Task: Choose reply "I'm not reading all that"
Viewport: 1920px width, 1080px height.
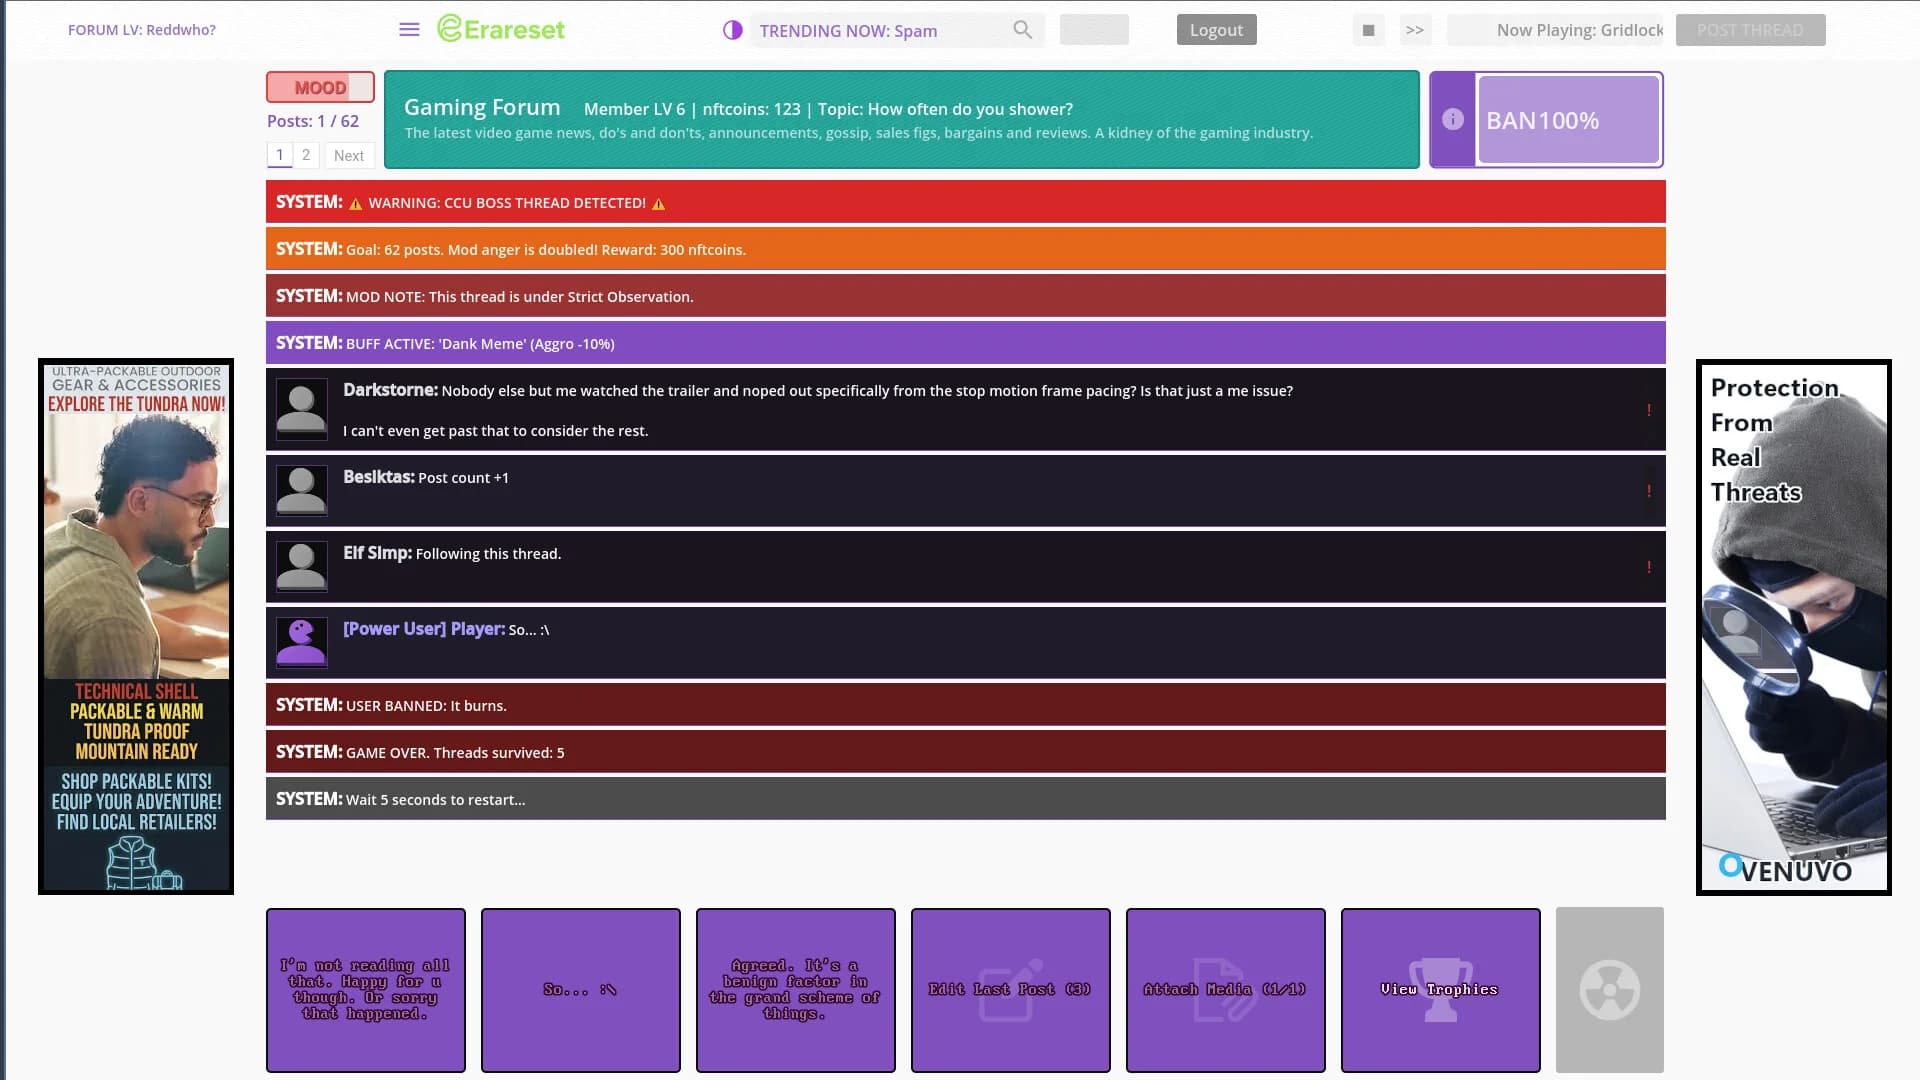Action: click(x=366, y=990)
